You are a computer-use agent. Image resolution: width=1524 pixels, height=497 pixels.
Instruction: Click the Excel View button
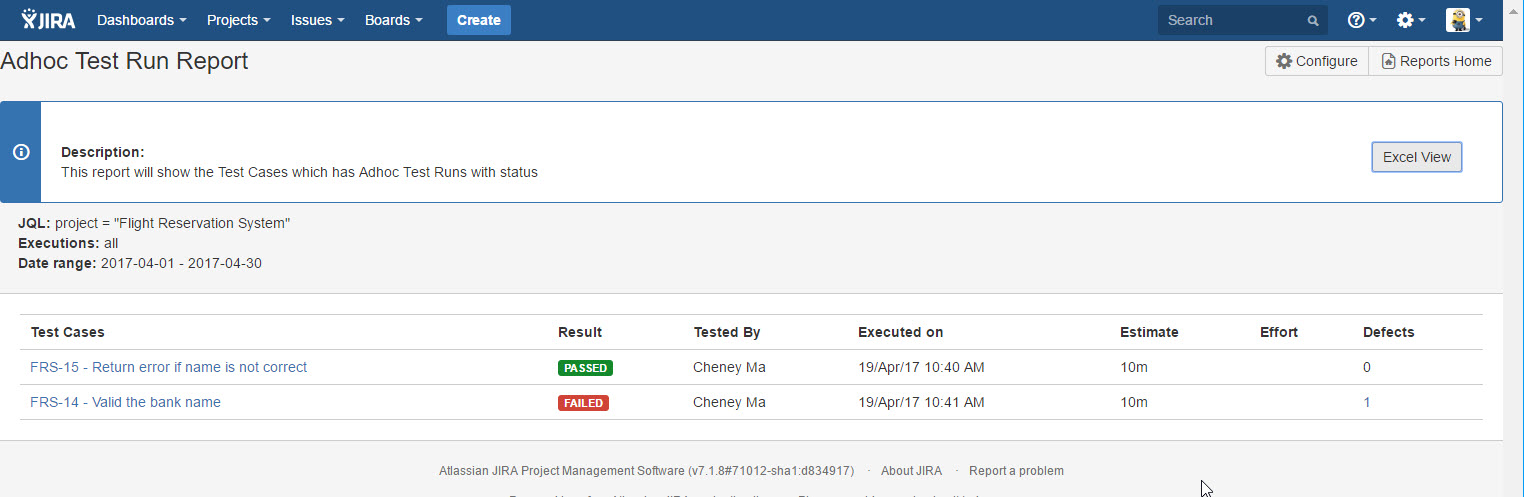click(x=1416, y=157)
